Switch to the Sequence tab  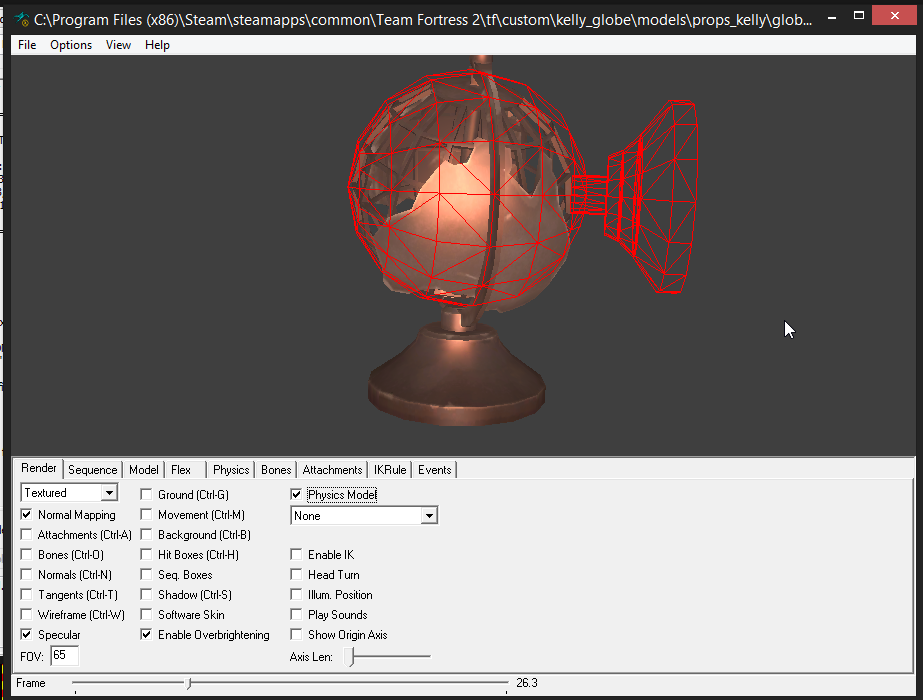coord(92,470)
